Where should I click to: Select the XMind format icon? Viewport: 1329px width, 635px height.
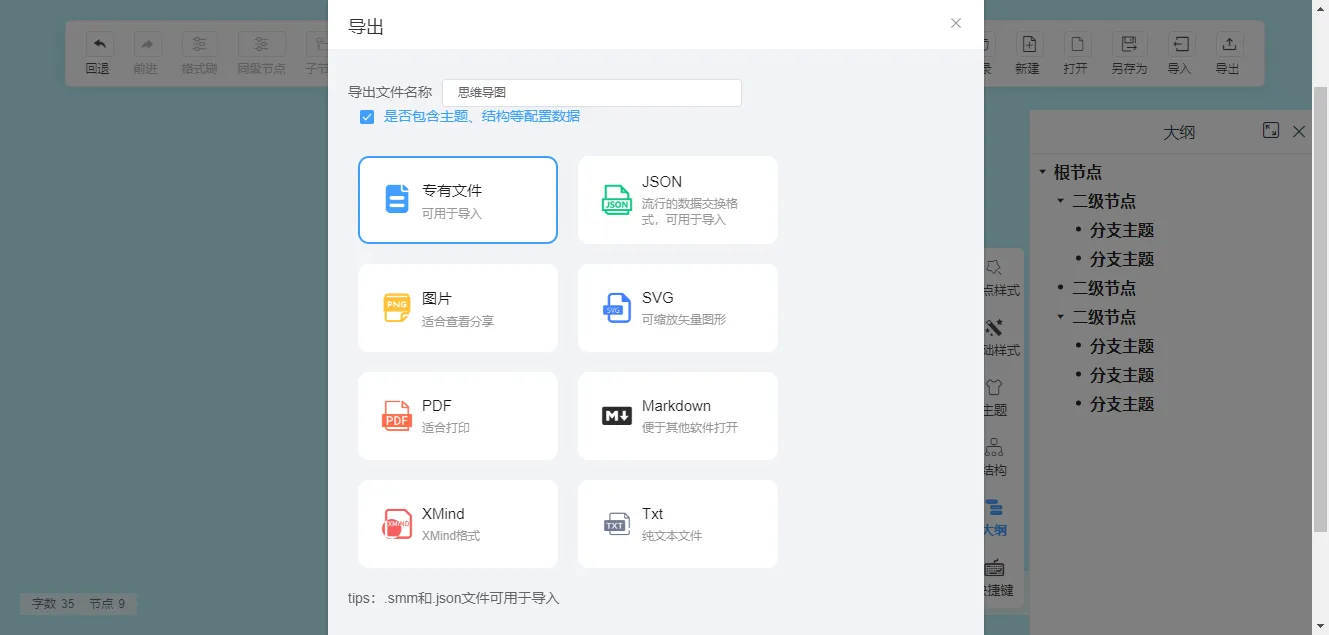coord(397,524)
